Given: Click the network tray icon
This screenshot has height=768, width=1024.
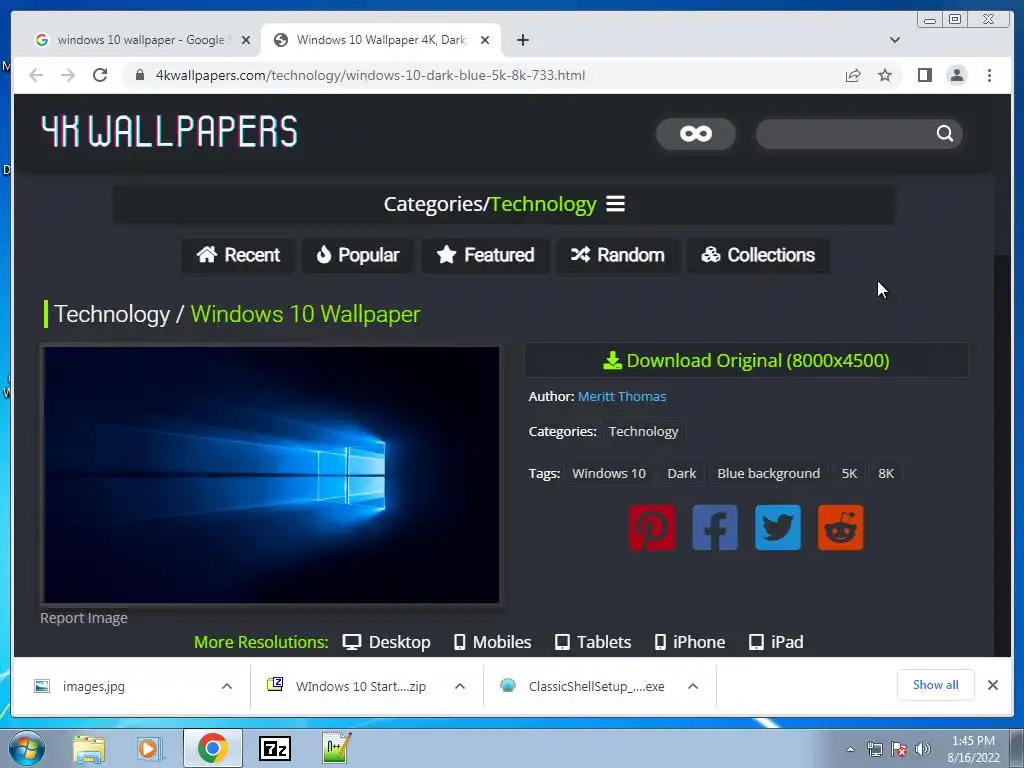Looking at the screenshot, I should (874, 749).
